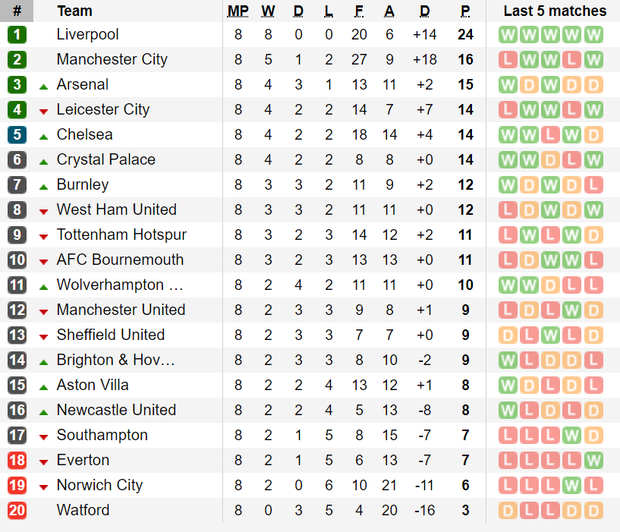
Task: Sort table by MP column header
Action: click(238, 11)
